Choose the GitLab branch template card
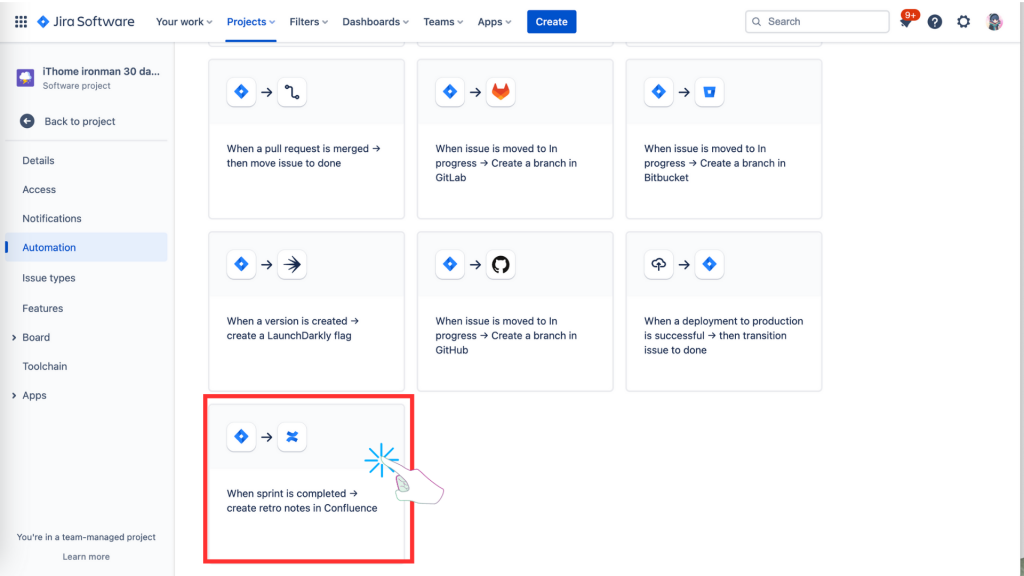The width and height of the screenshot is (1024, 576). [515, 139]
